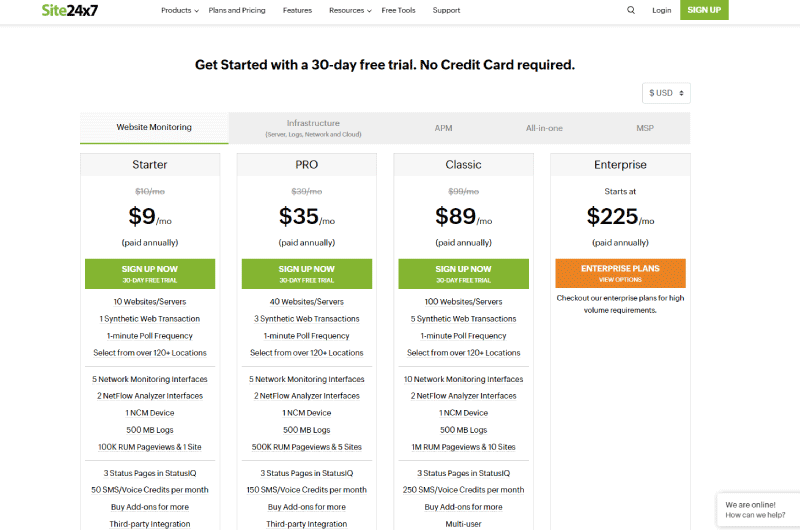800x530 pixels.
Task: Switch to the Infrastructure tab
Action: tap(313, 128)
